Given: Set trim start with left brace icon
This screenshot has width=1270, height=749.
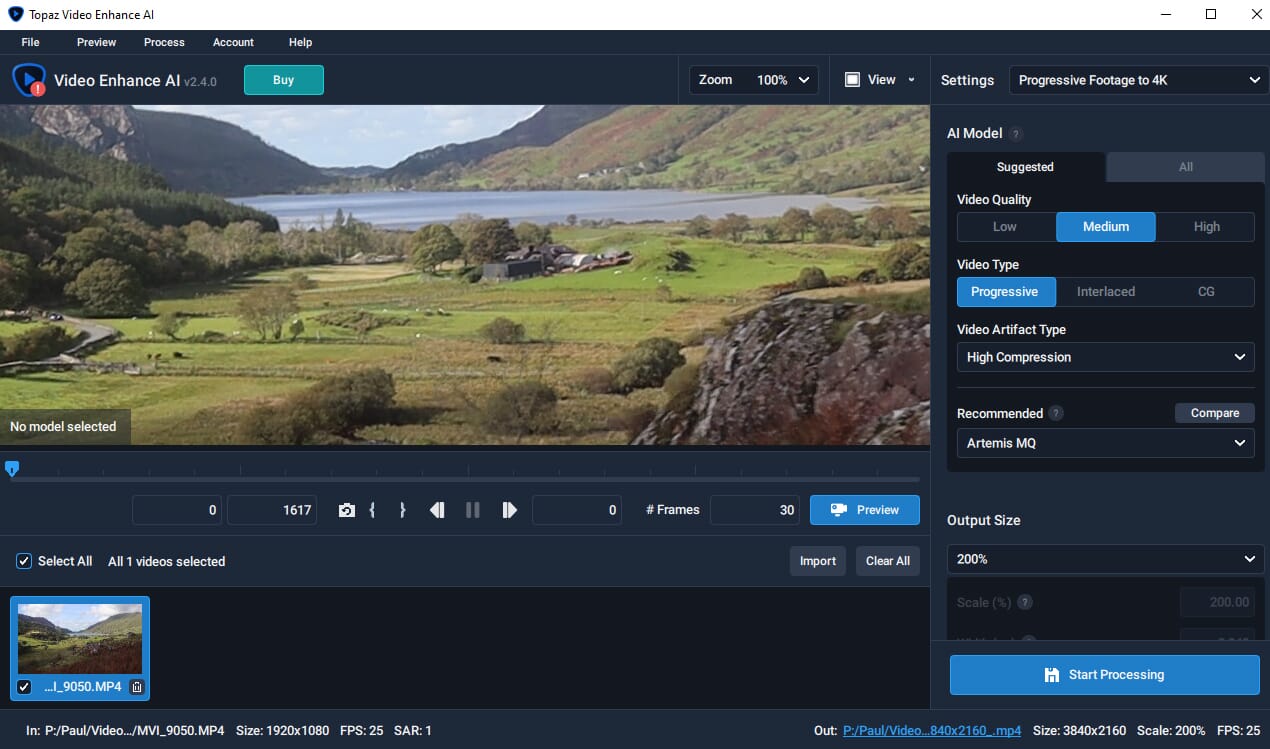Looking at the screenshot, I should click(x=372, y=510).
